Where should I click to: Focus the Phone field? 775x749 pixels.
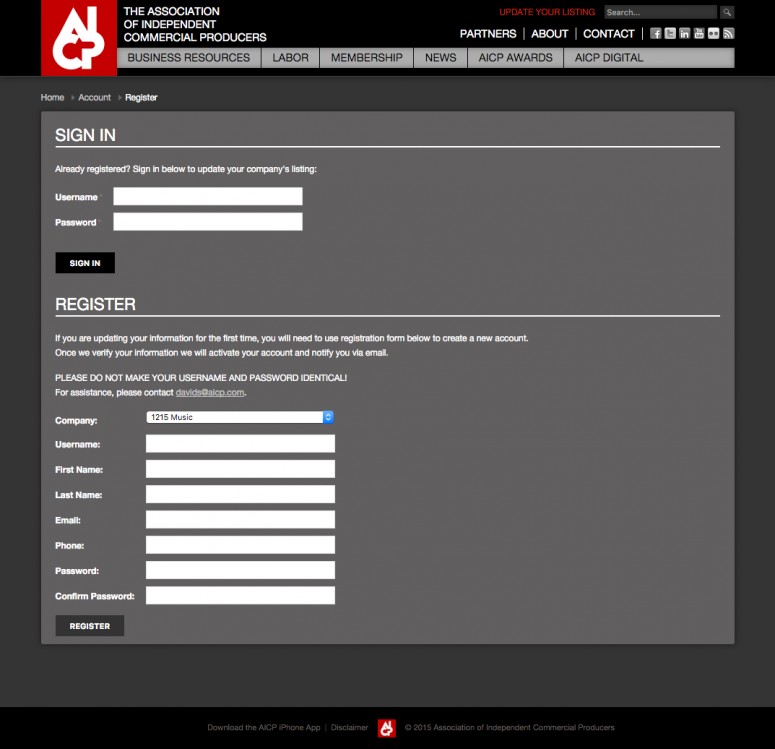240,545
